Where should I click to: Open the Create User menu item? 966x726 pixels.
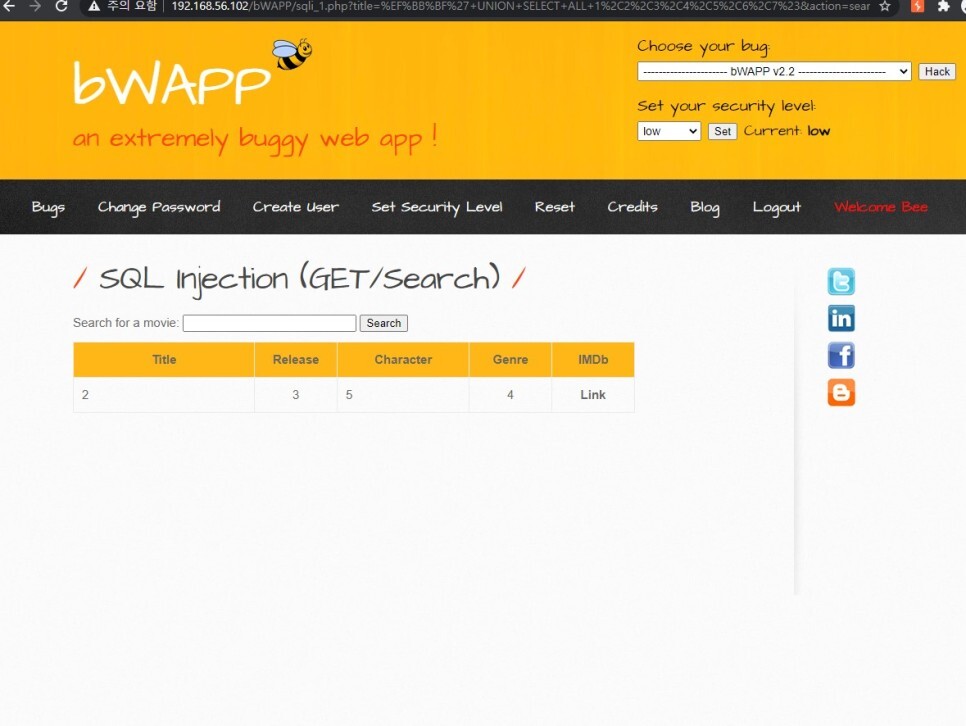296,207
